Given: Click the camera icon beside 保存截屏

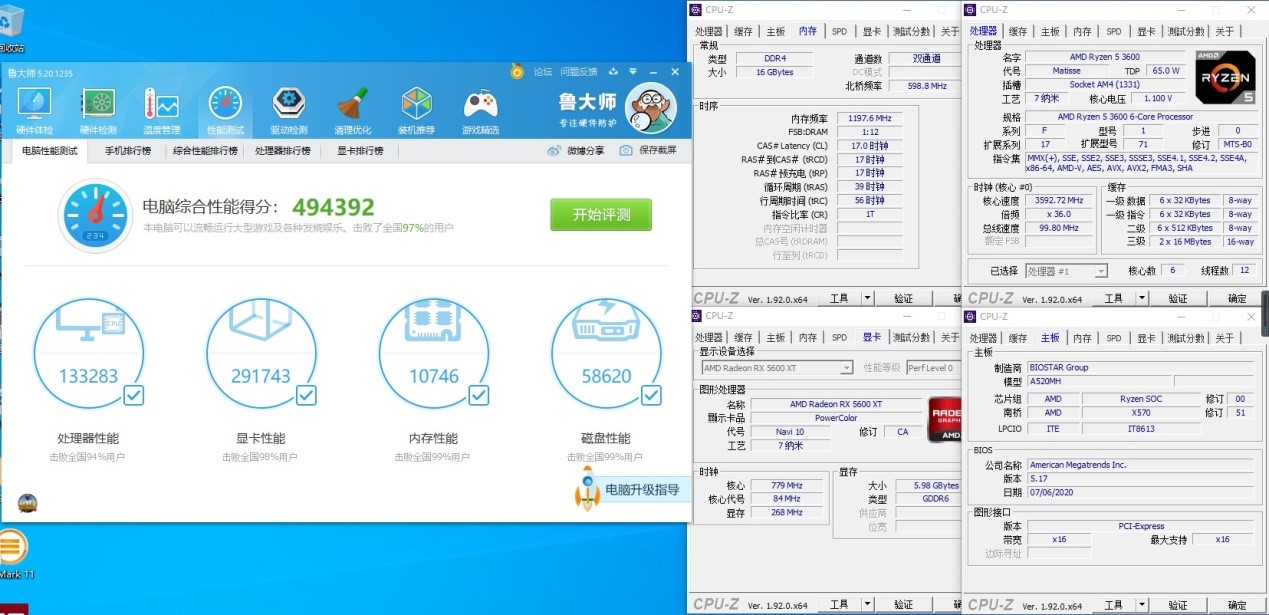Looking at the screenshot, I should coord(626,151).
